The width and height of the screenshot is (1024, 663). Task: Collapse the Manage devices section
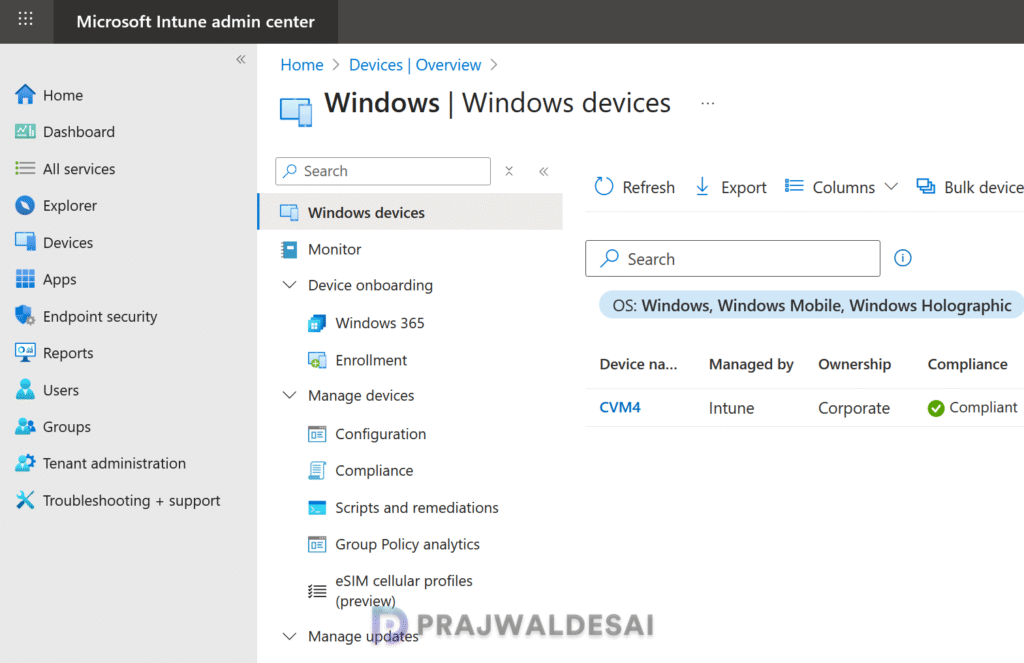coord(289,395)
